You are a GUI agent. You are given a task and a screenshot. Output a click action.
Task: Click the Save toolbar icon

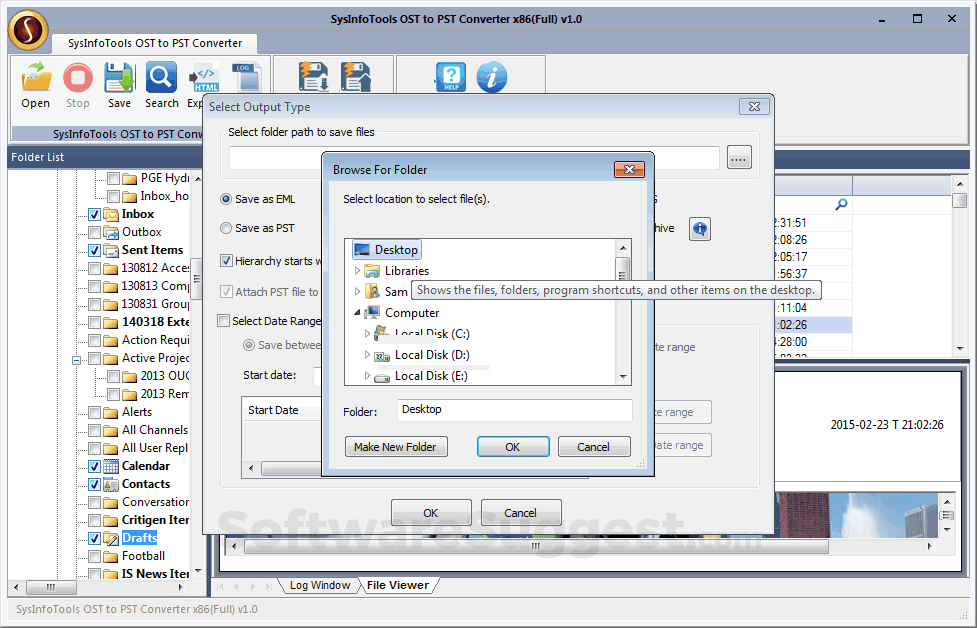point(119,78)
